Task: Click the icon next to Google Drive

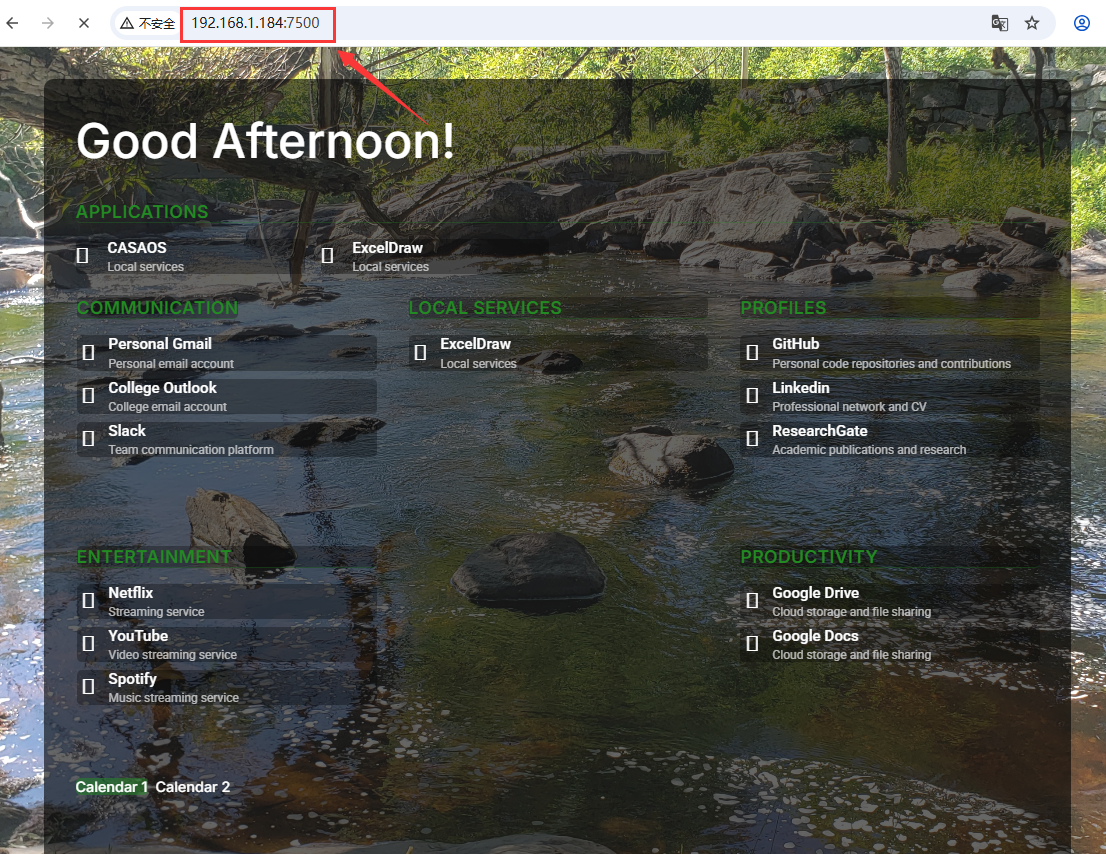Action: (753, 601)
